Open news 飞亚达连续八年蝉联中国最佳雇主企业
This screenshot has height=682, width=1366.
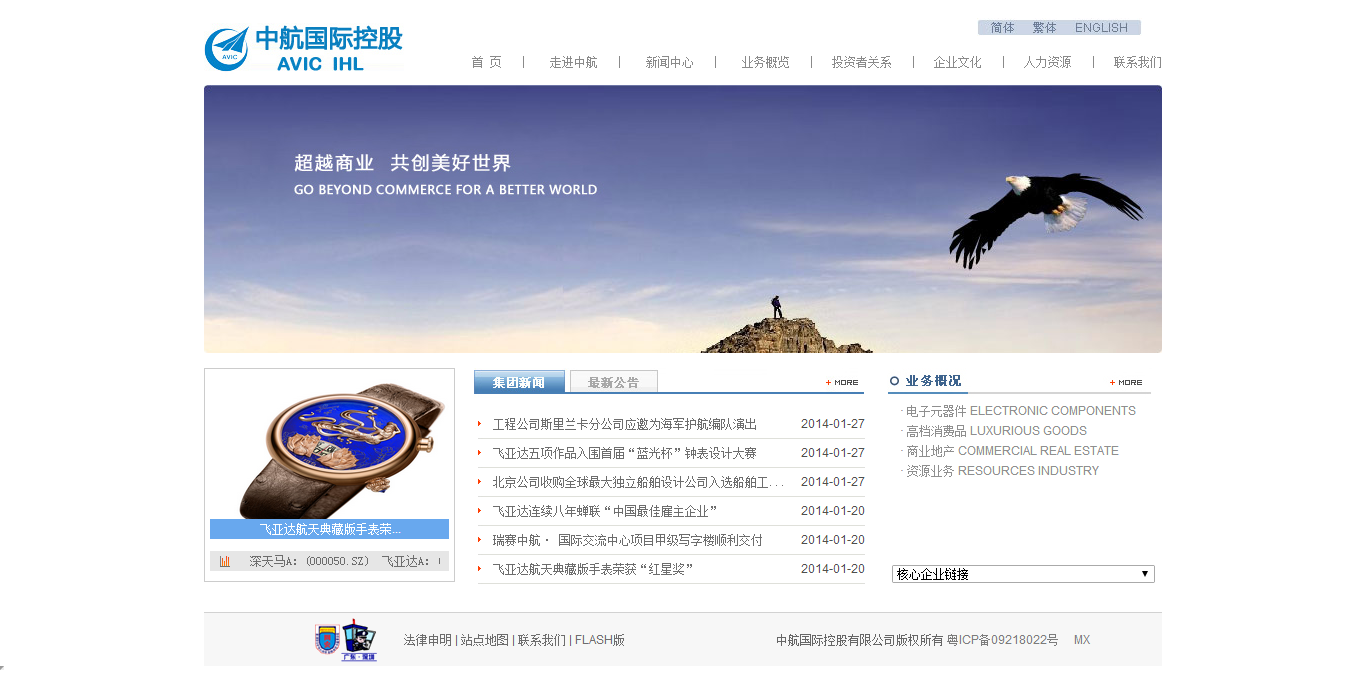[x=605, y=511]
